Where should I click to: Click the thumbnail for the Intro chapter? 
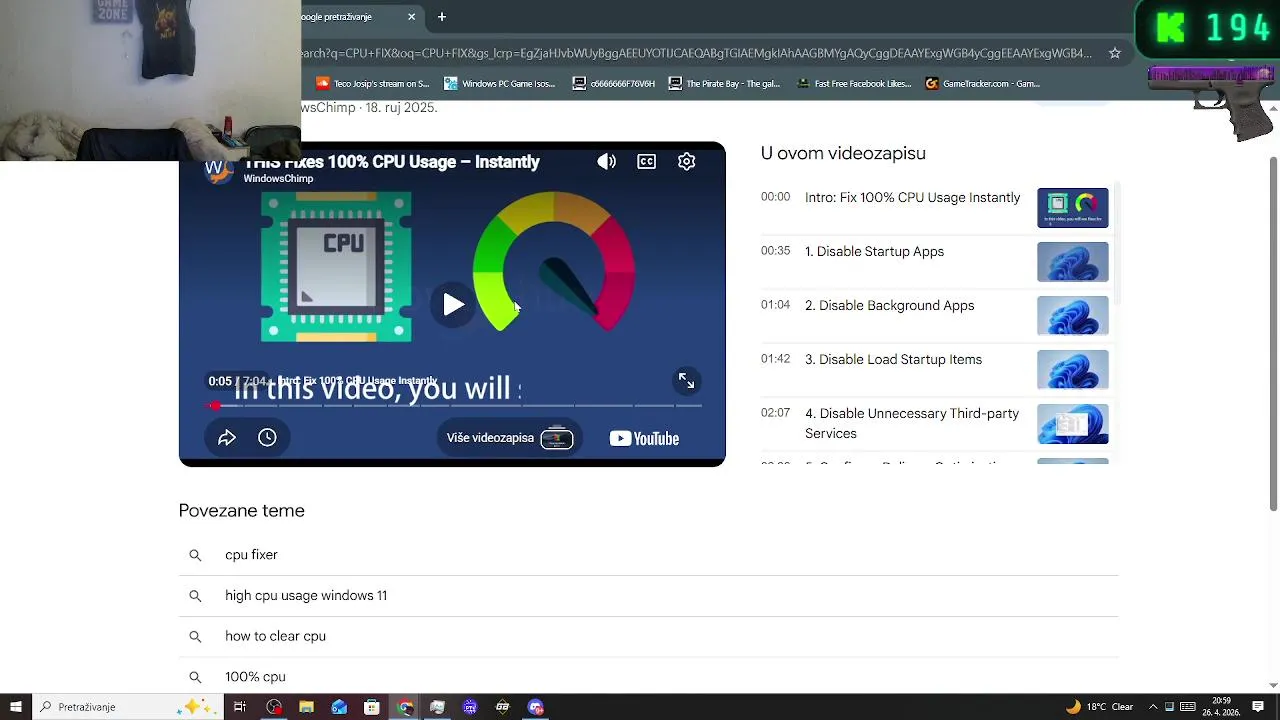[x=1073, y=208]
